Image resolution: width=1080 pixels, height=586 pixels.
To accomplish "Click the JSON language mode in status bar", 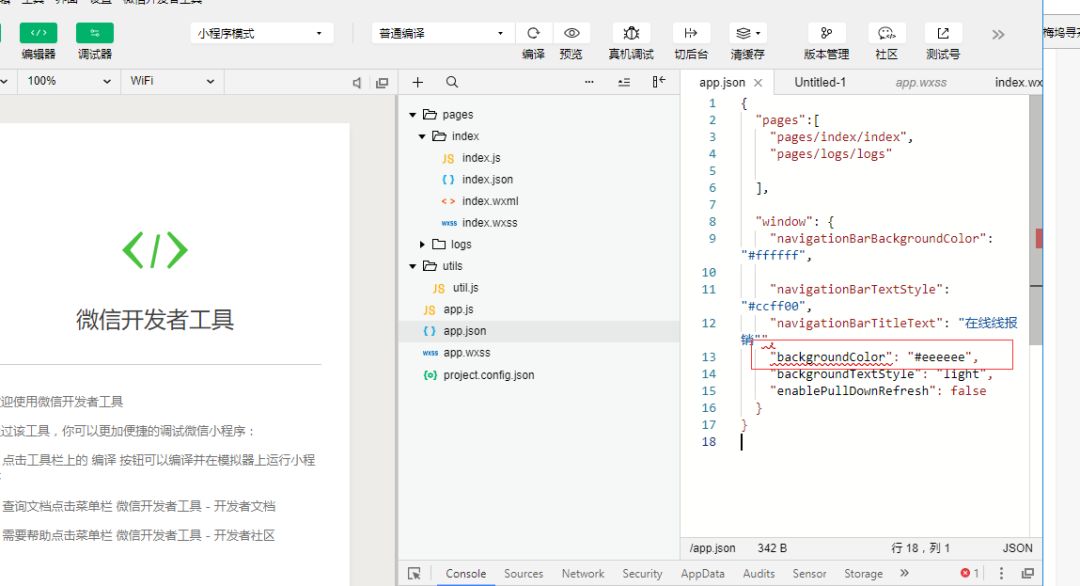I will click(1017, 548).
